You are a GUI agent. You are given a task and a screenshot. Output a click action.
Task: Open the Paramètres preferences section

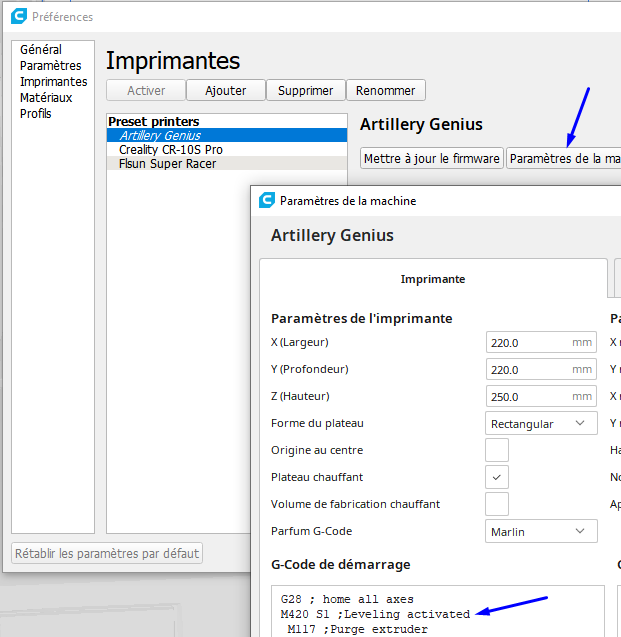coord(50,65)
